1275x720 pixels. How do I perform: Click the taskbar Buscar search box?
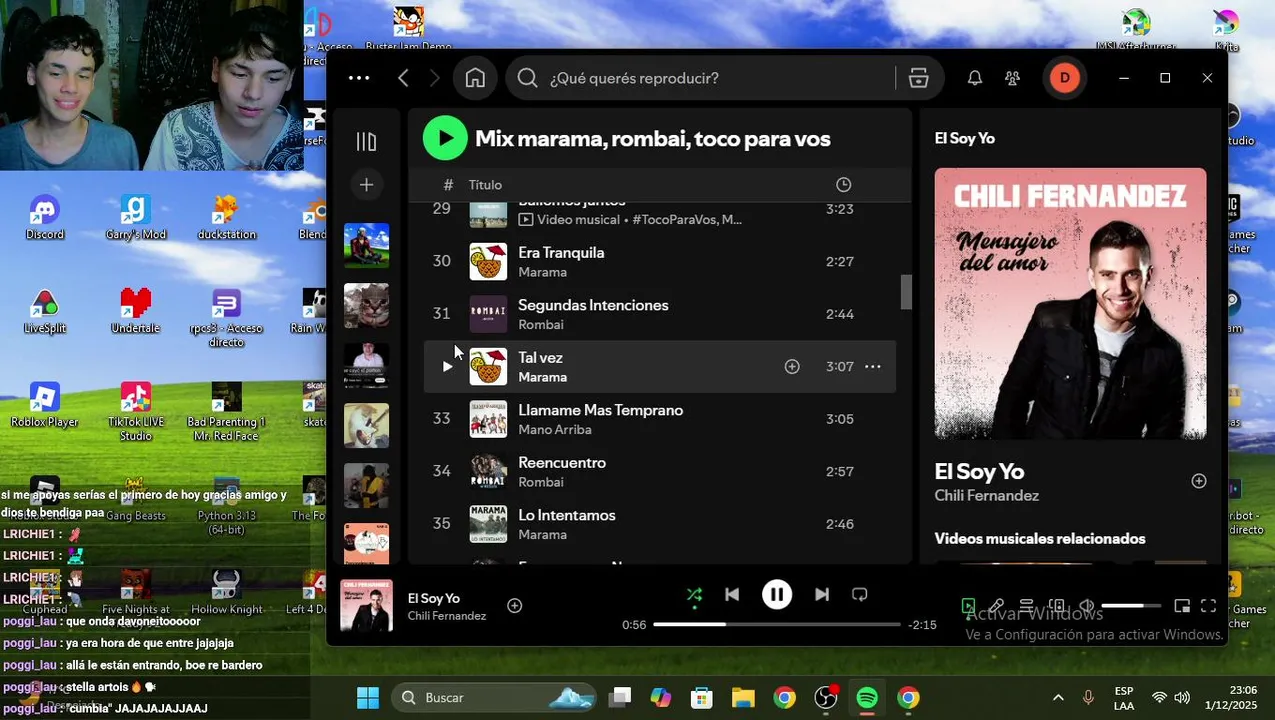(494, 698)
